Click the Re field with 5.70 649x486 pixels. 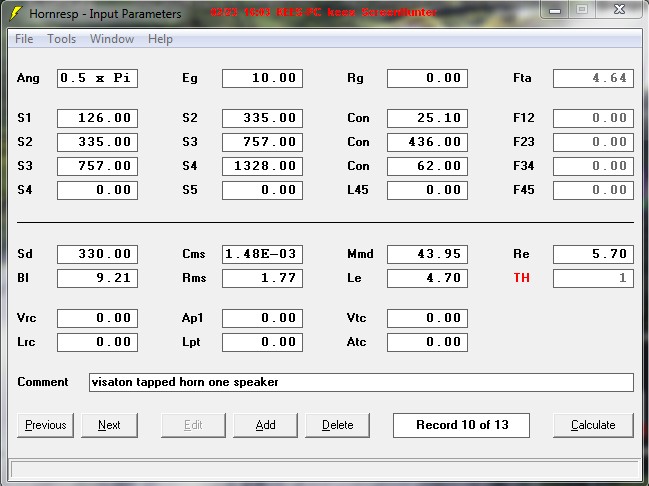593,254
